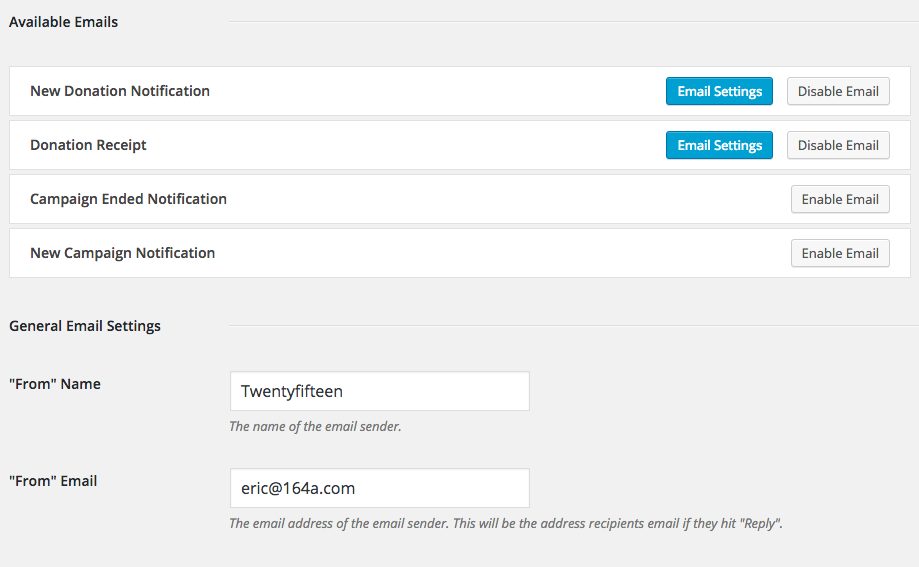
Task: Click the Campaign Ended Notification row title
Action: pos(128,199)
